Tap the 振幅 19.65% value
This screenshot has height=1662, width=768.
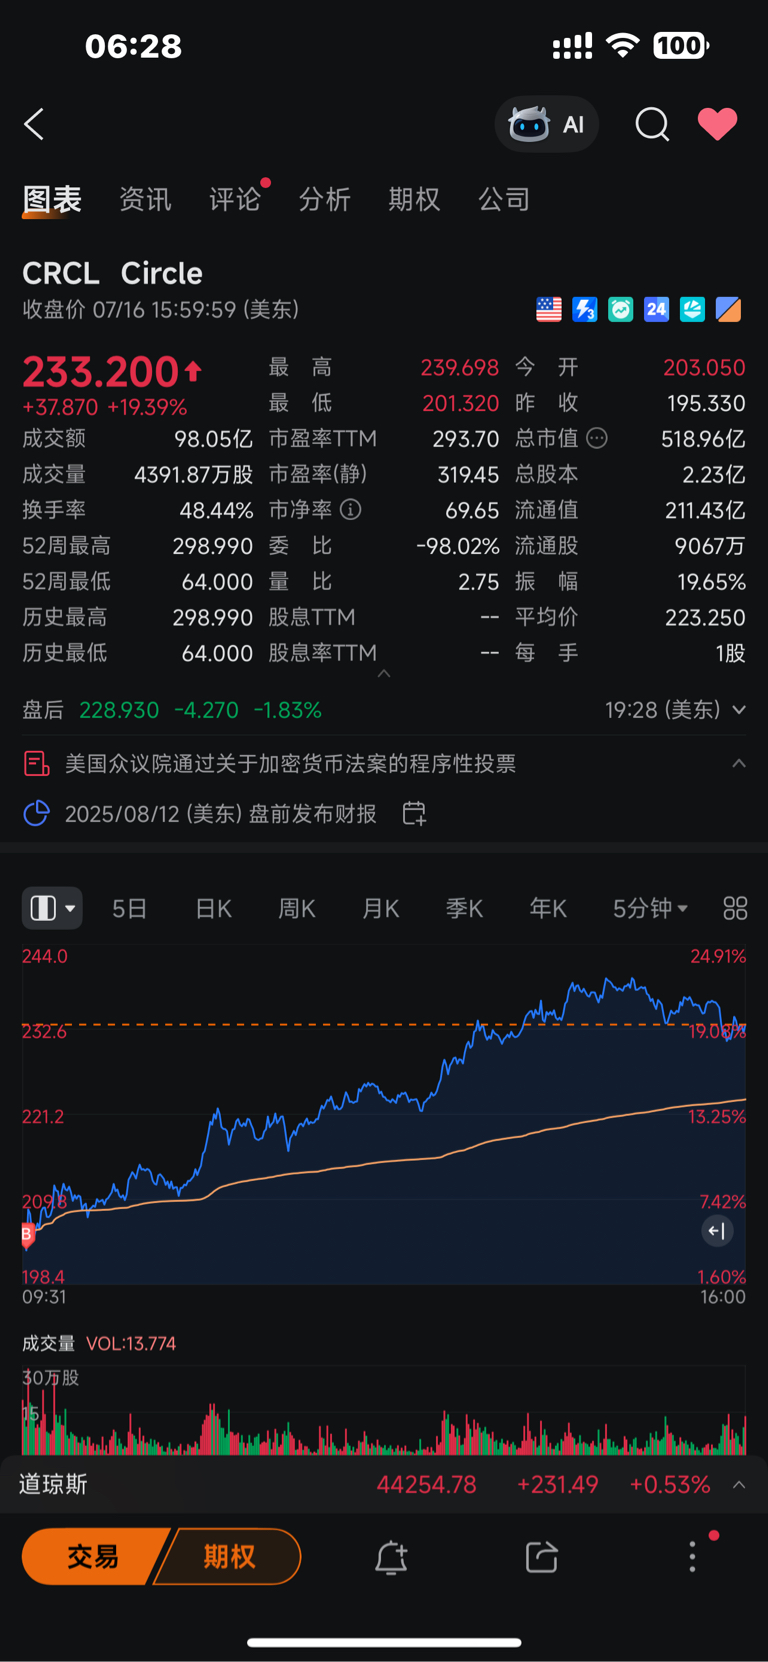pyautogui.click(x=711, y=582)
